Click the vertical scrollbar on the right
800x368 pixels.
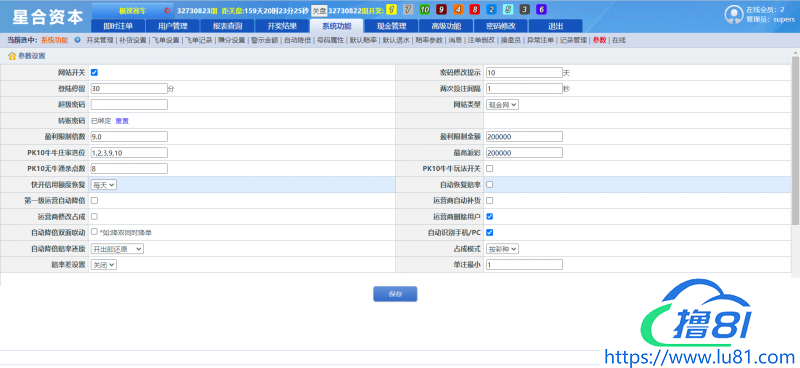point(795,138)
